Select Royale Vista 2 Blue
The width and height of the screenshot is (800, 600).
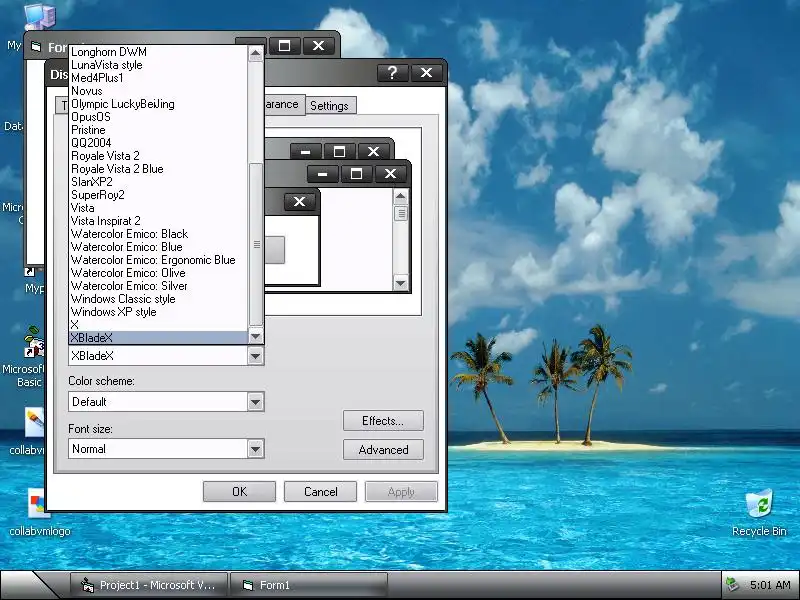click(x=158, y=169)
